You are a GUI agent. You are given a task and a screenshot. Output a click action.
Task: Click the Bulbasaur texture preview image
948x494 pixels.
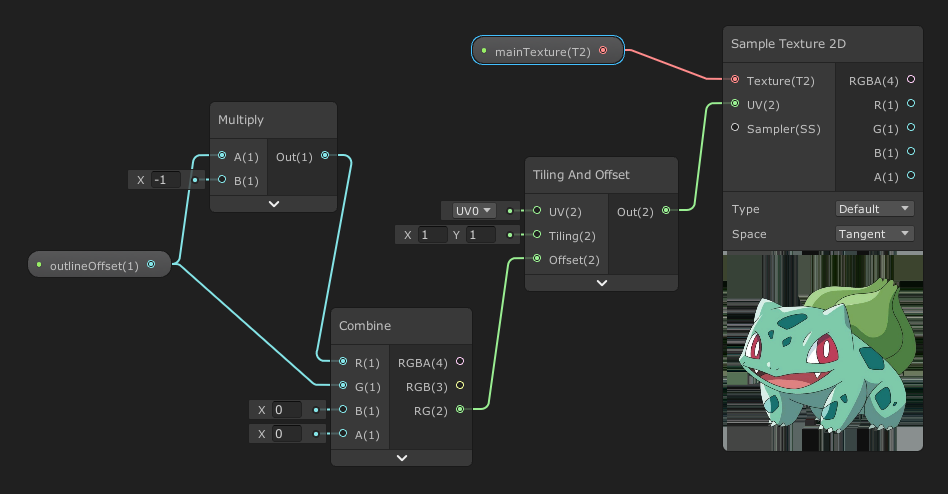(x=823, y=351)
